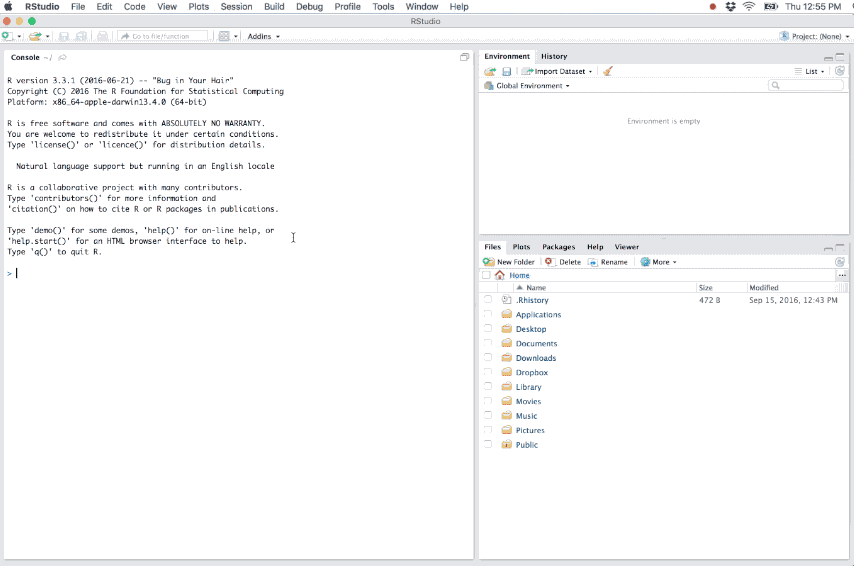
Task: Maximize the Files pane
Action: [840, 247]
